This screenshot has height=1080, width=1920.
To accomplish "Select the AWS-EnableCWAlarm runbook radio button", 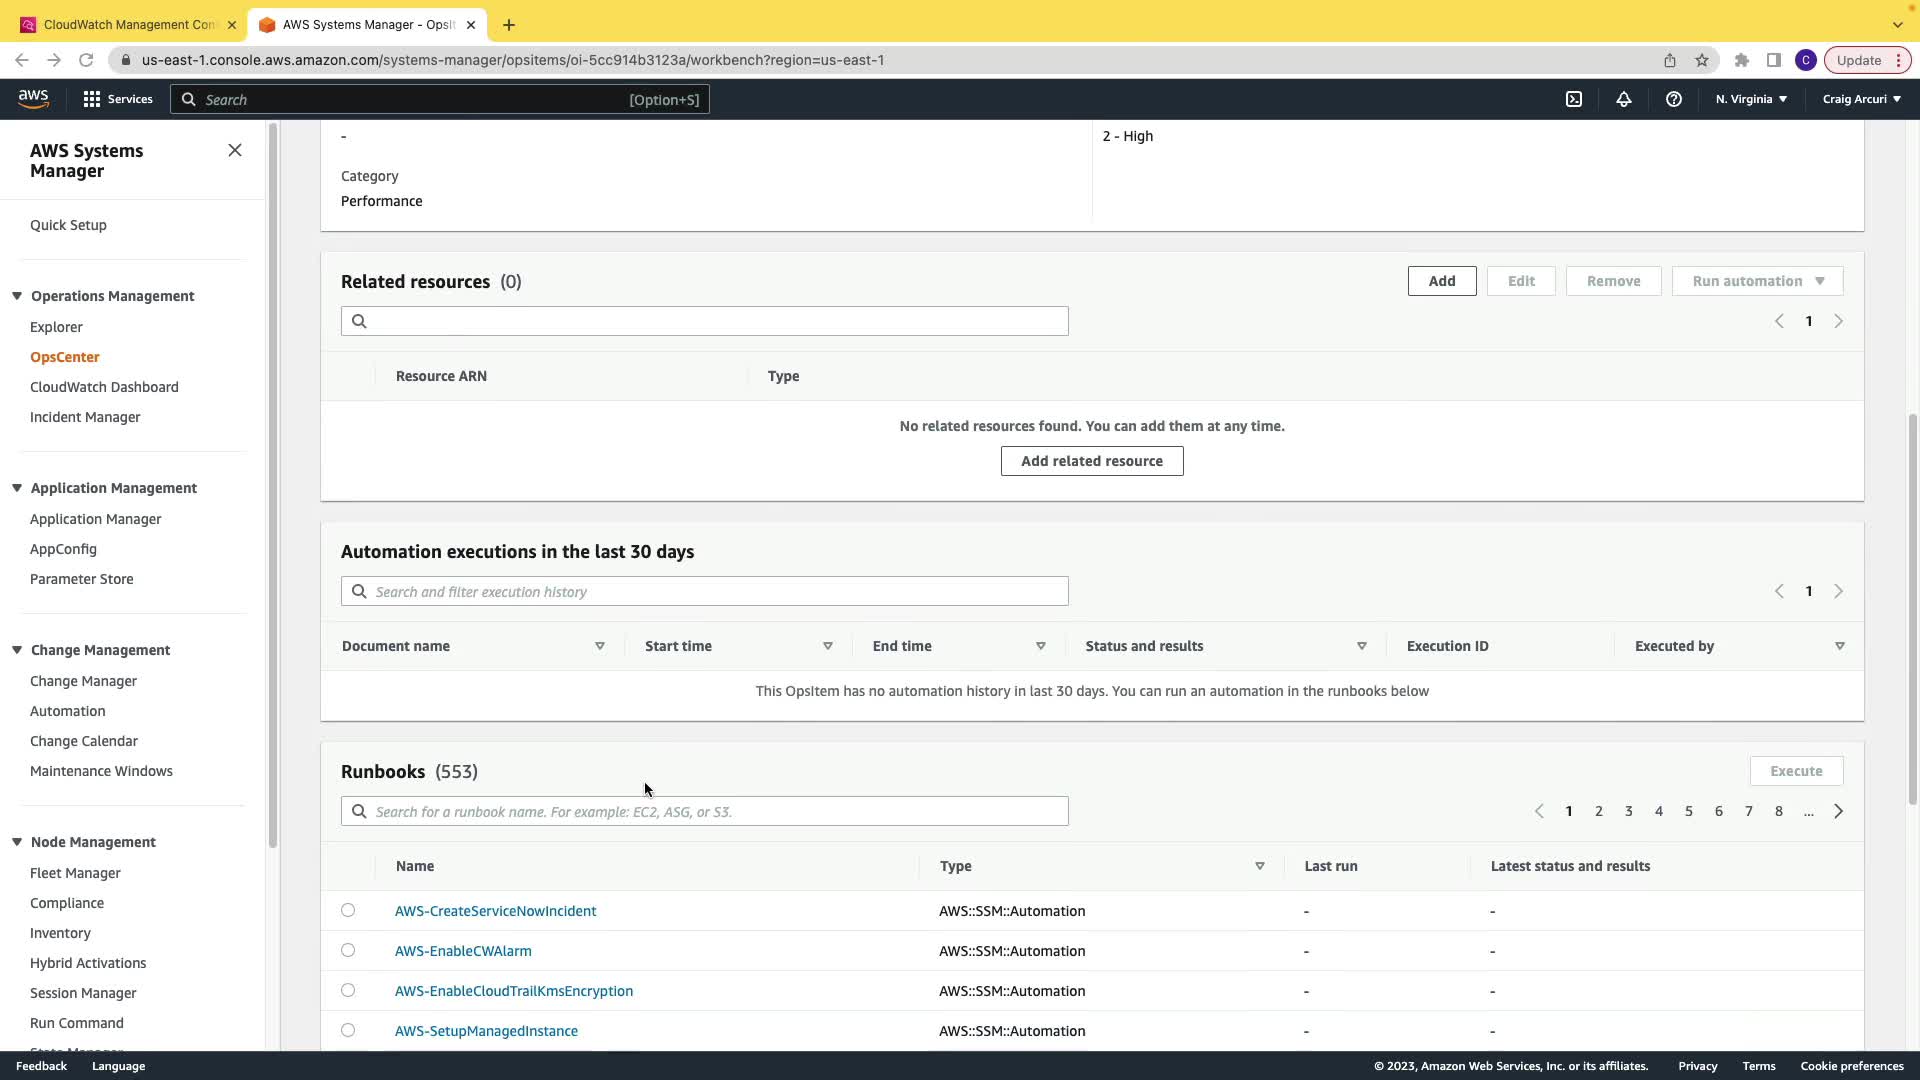I will 348,950.
